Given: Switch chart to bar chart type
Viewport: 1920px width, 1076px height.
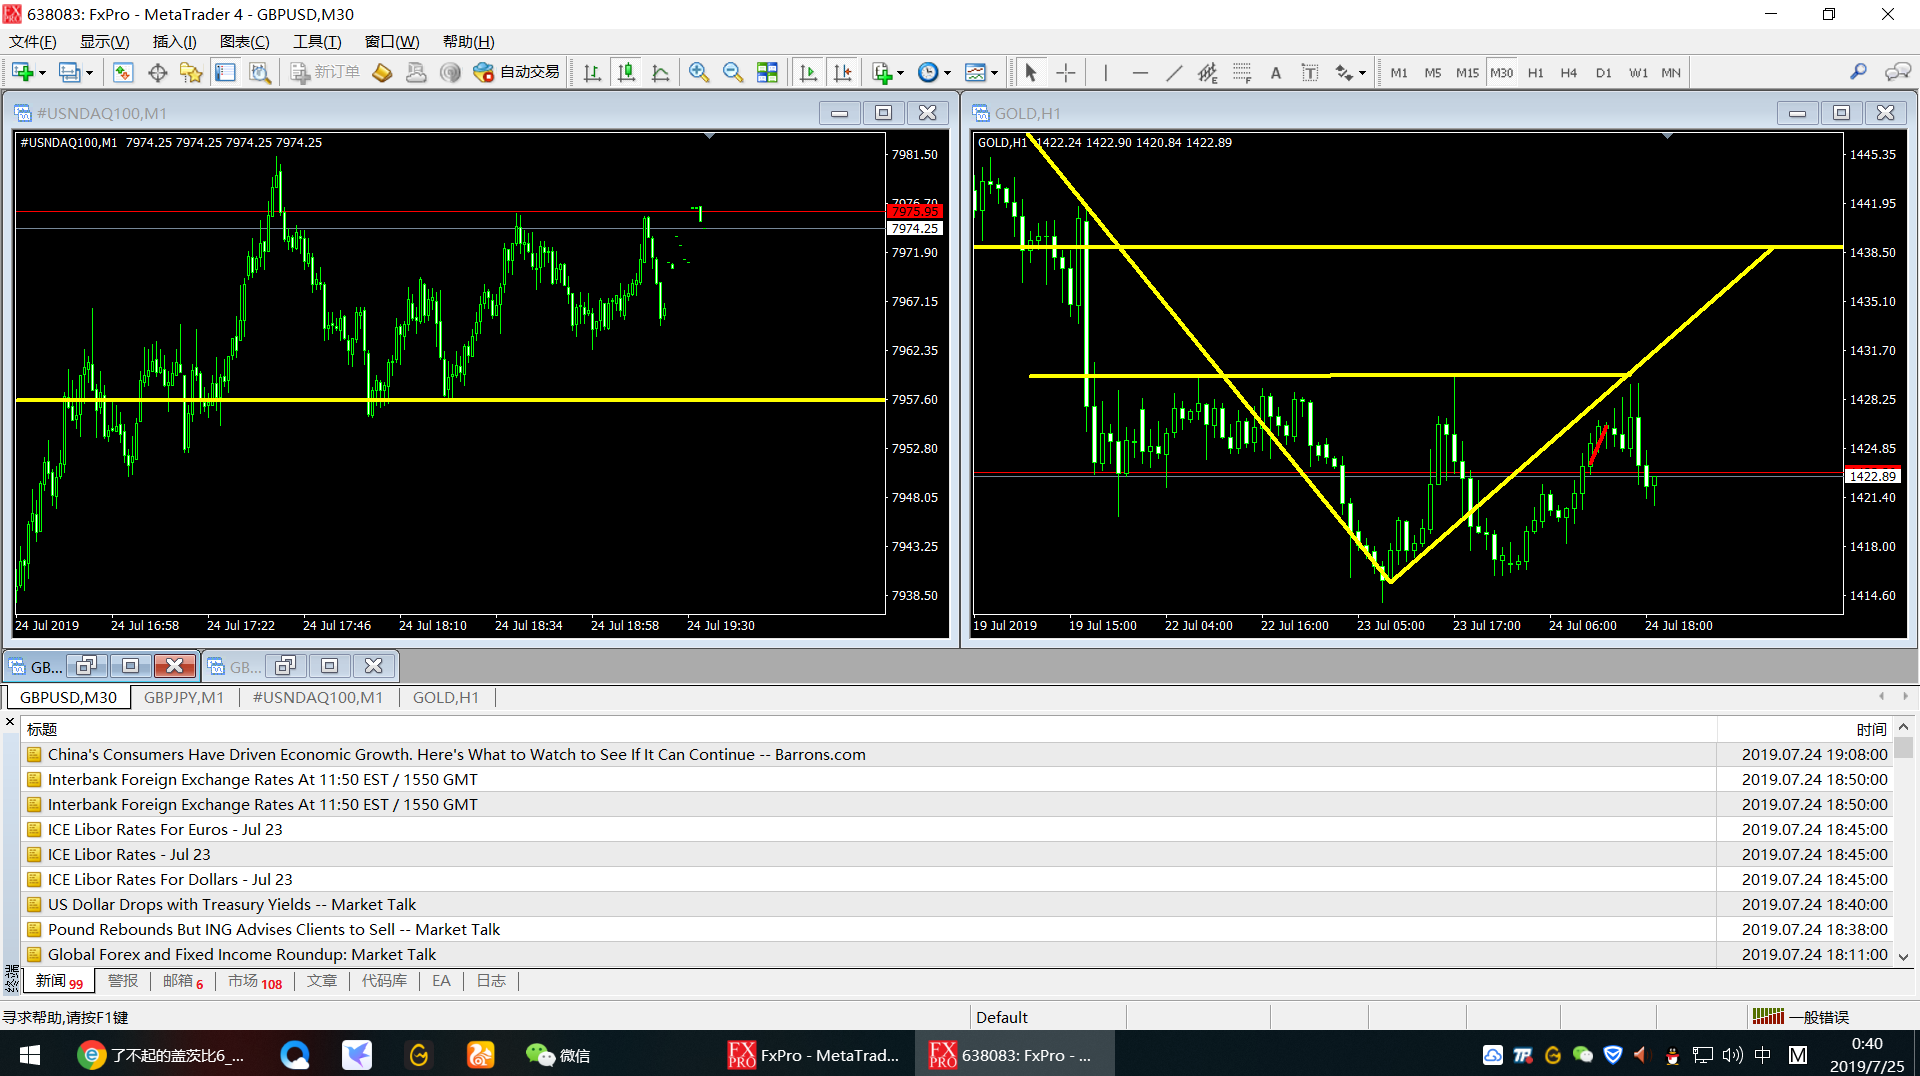Looking at the screenshot, I should click(x=592, y=72).
